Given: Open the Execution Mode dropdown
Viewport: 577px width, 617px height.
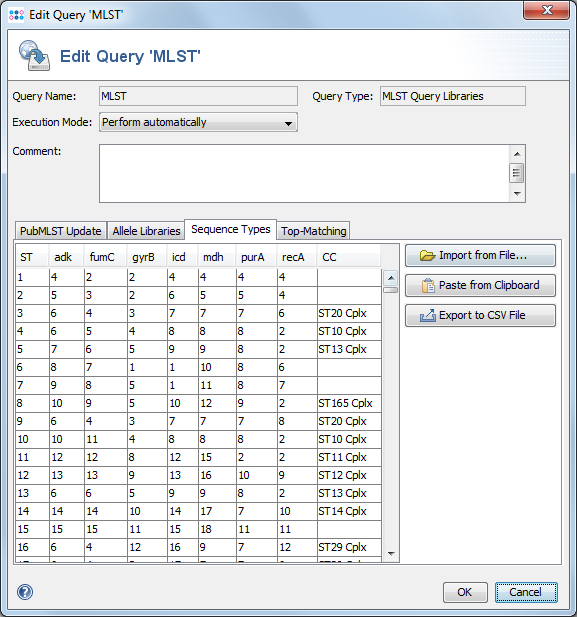Looking at the screenshot, I should [x=198, y=122].
